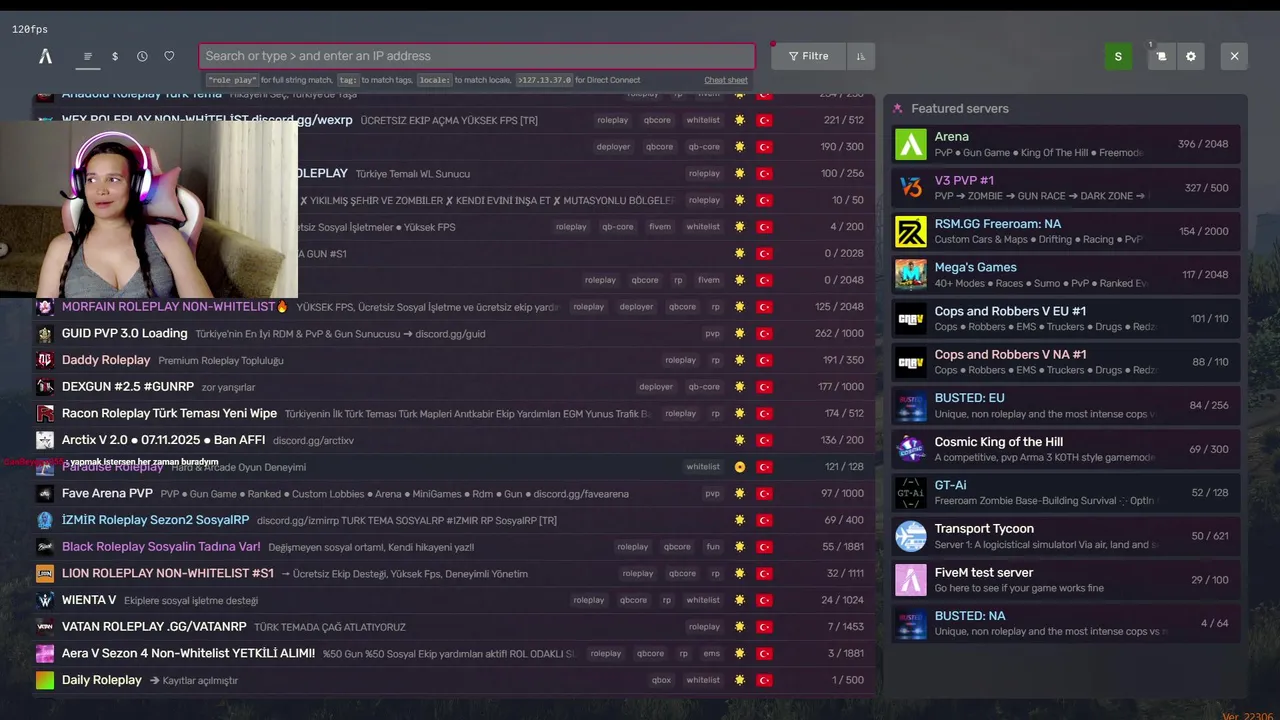Click the Turkey flag on Daddy Roleplay row
Viewport: 1280px width, 720px height.
pos(764,360)
